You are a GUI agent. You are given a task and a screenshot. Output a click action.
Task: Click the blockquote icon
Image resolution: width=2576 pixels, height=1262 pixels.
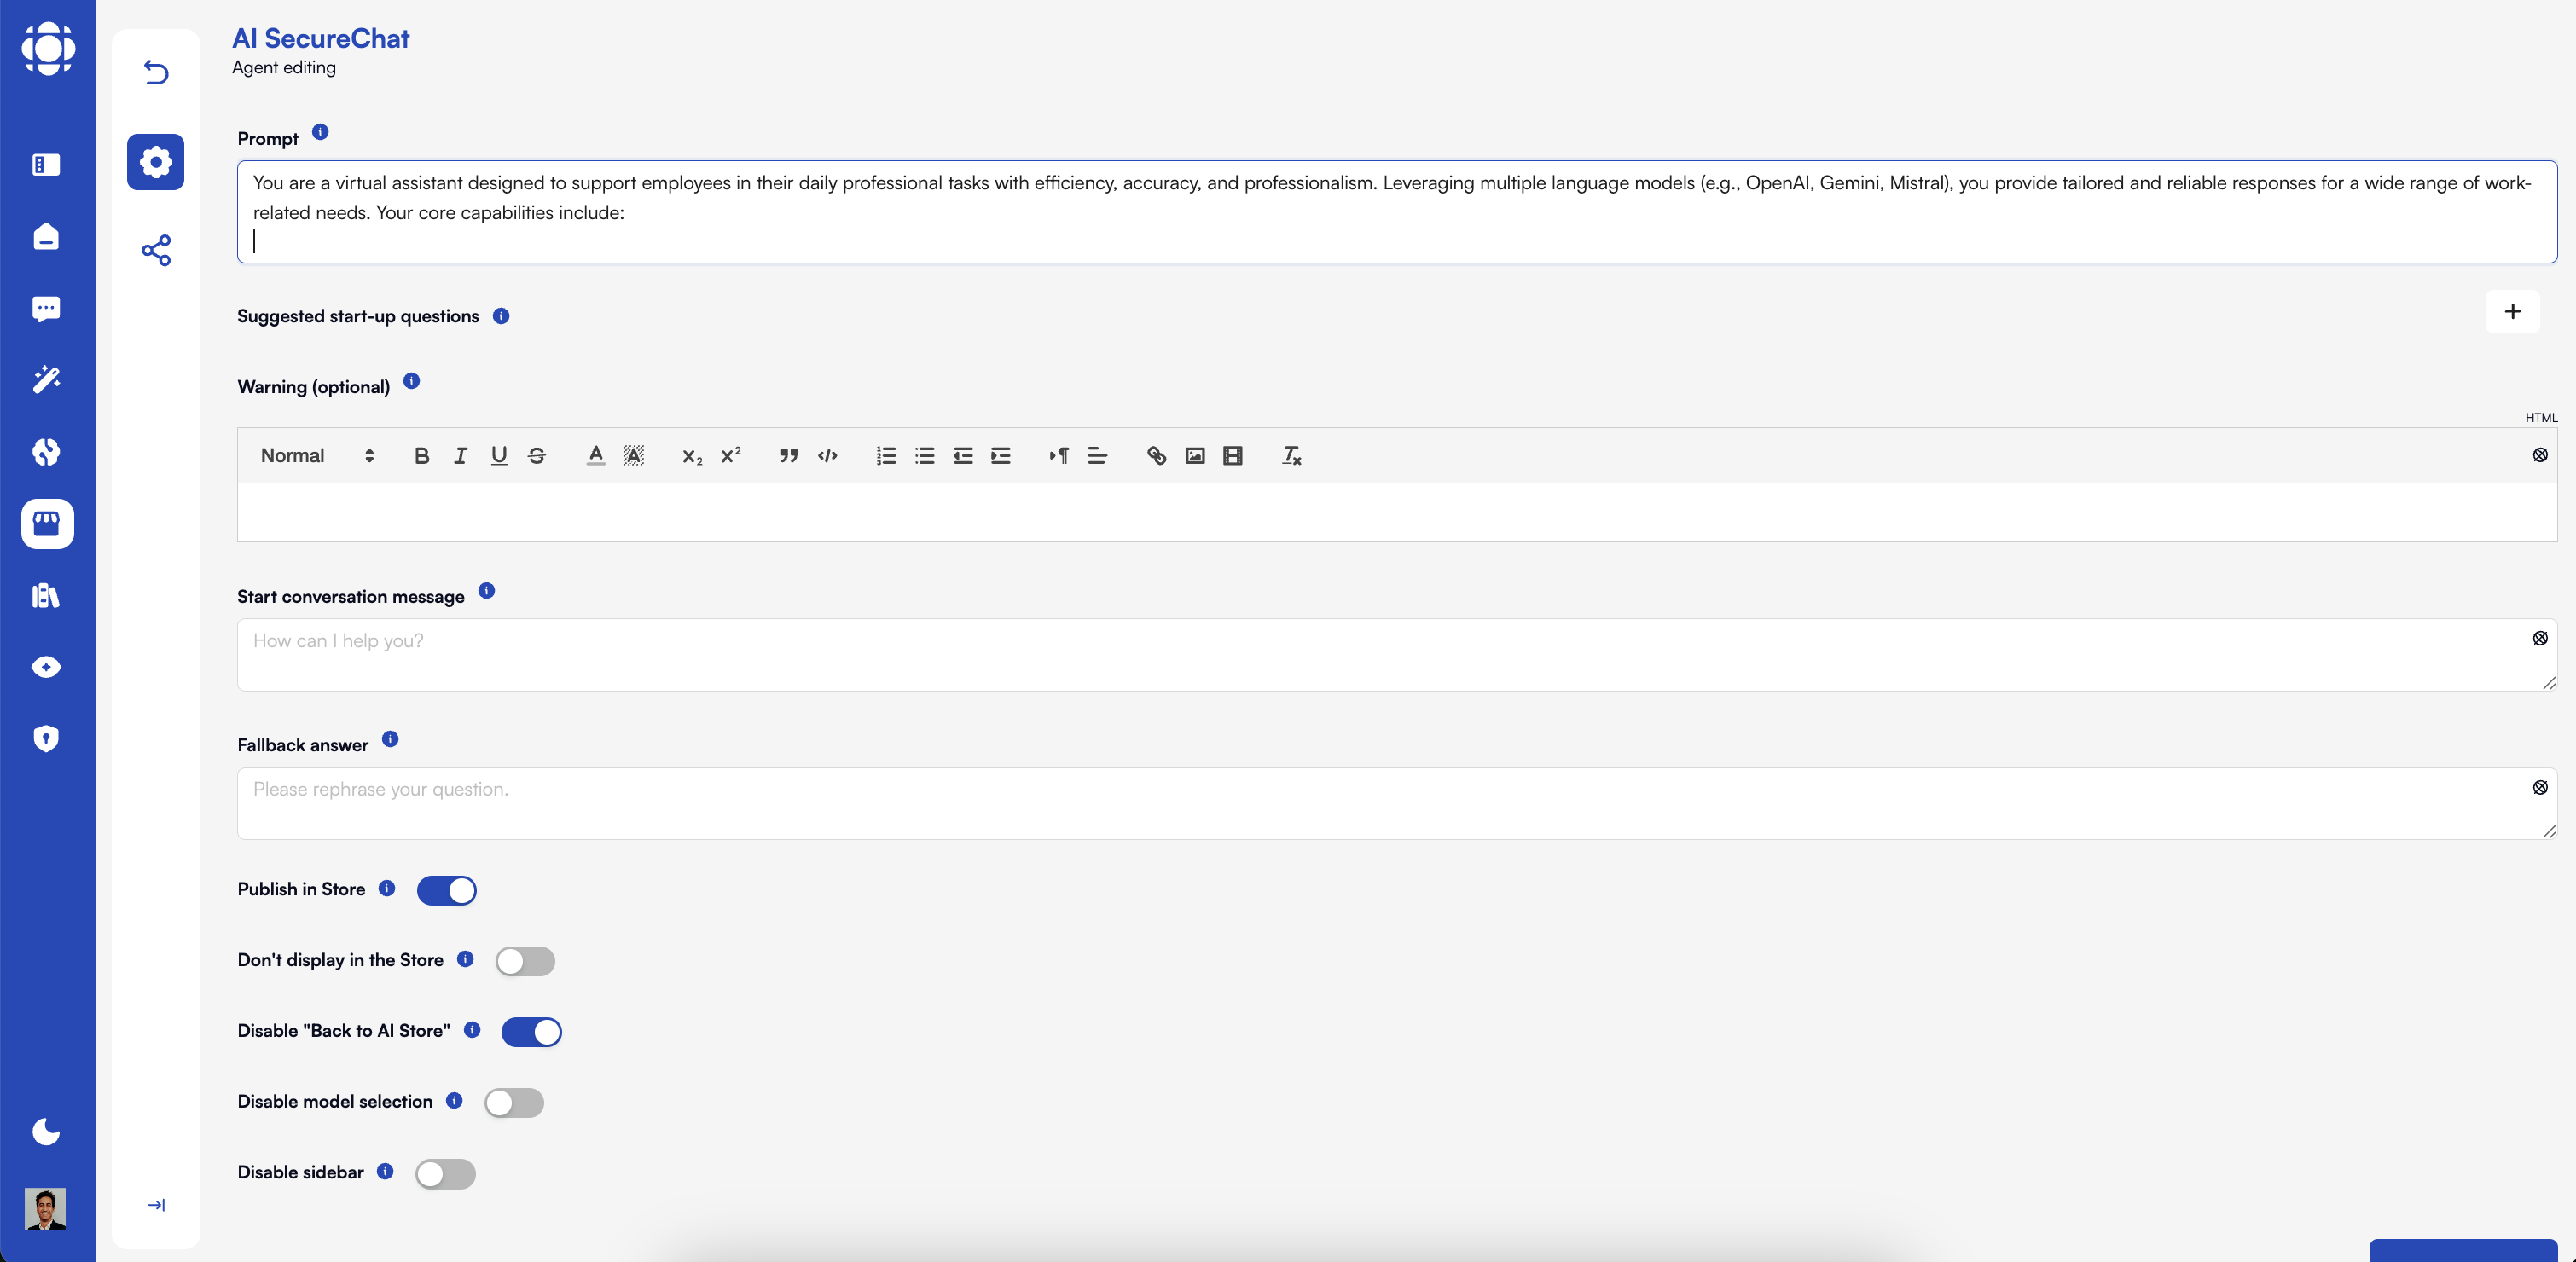pos(788,456)
